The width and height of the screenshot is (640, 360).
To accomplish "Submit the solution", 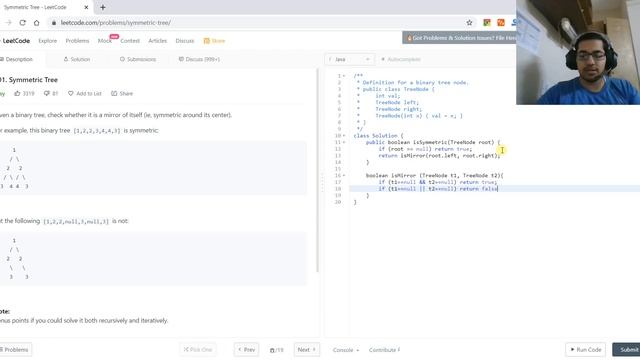I will coord(627,350).
